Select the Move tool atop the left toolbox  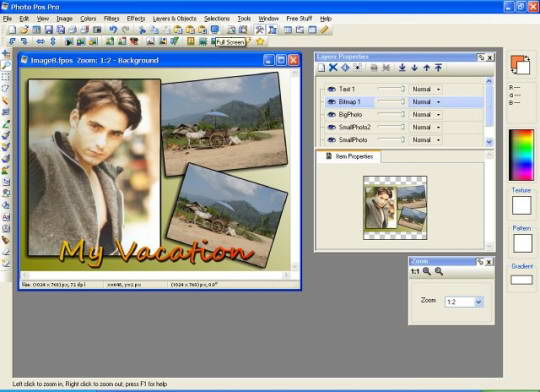pos(6,53)
